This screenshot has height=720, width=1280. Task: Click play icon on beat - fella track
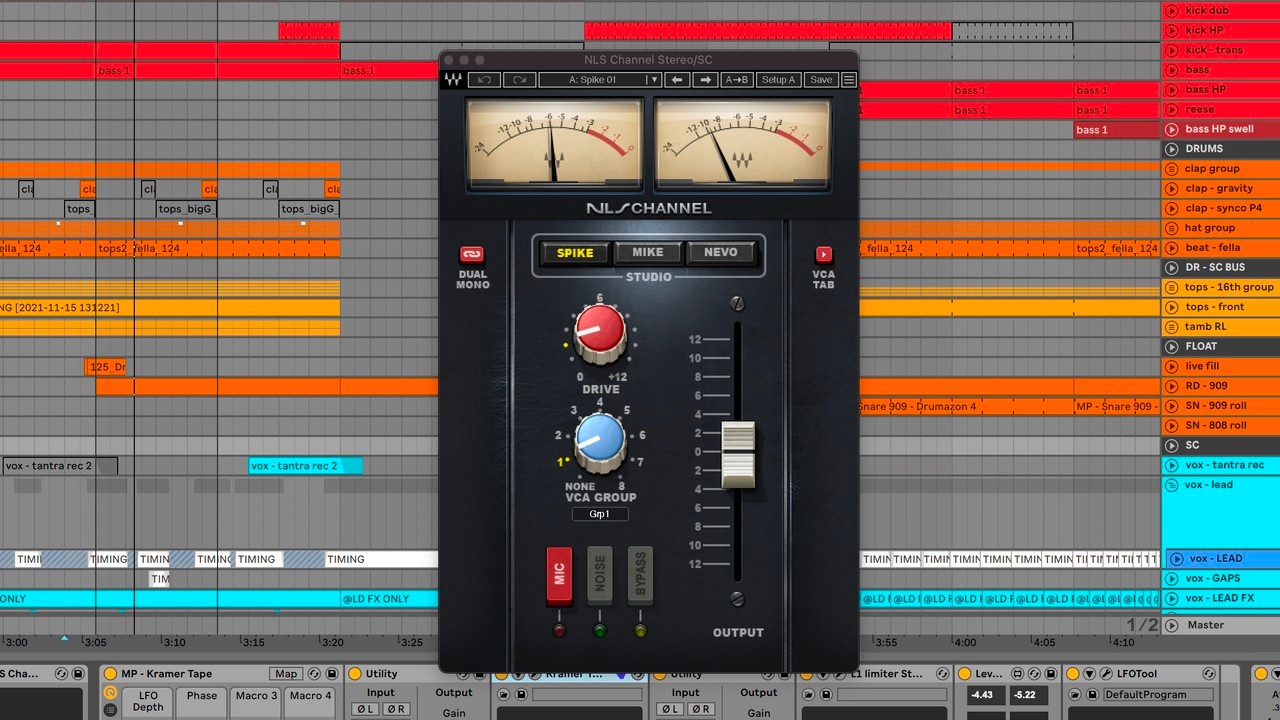pos(1171,248)
